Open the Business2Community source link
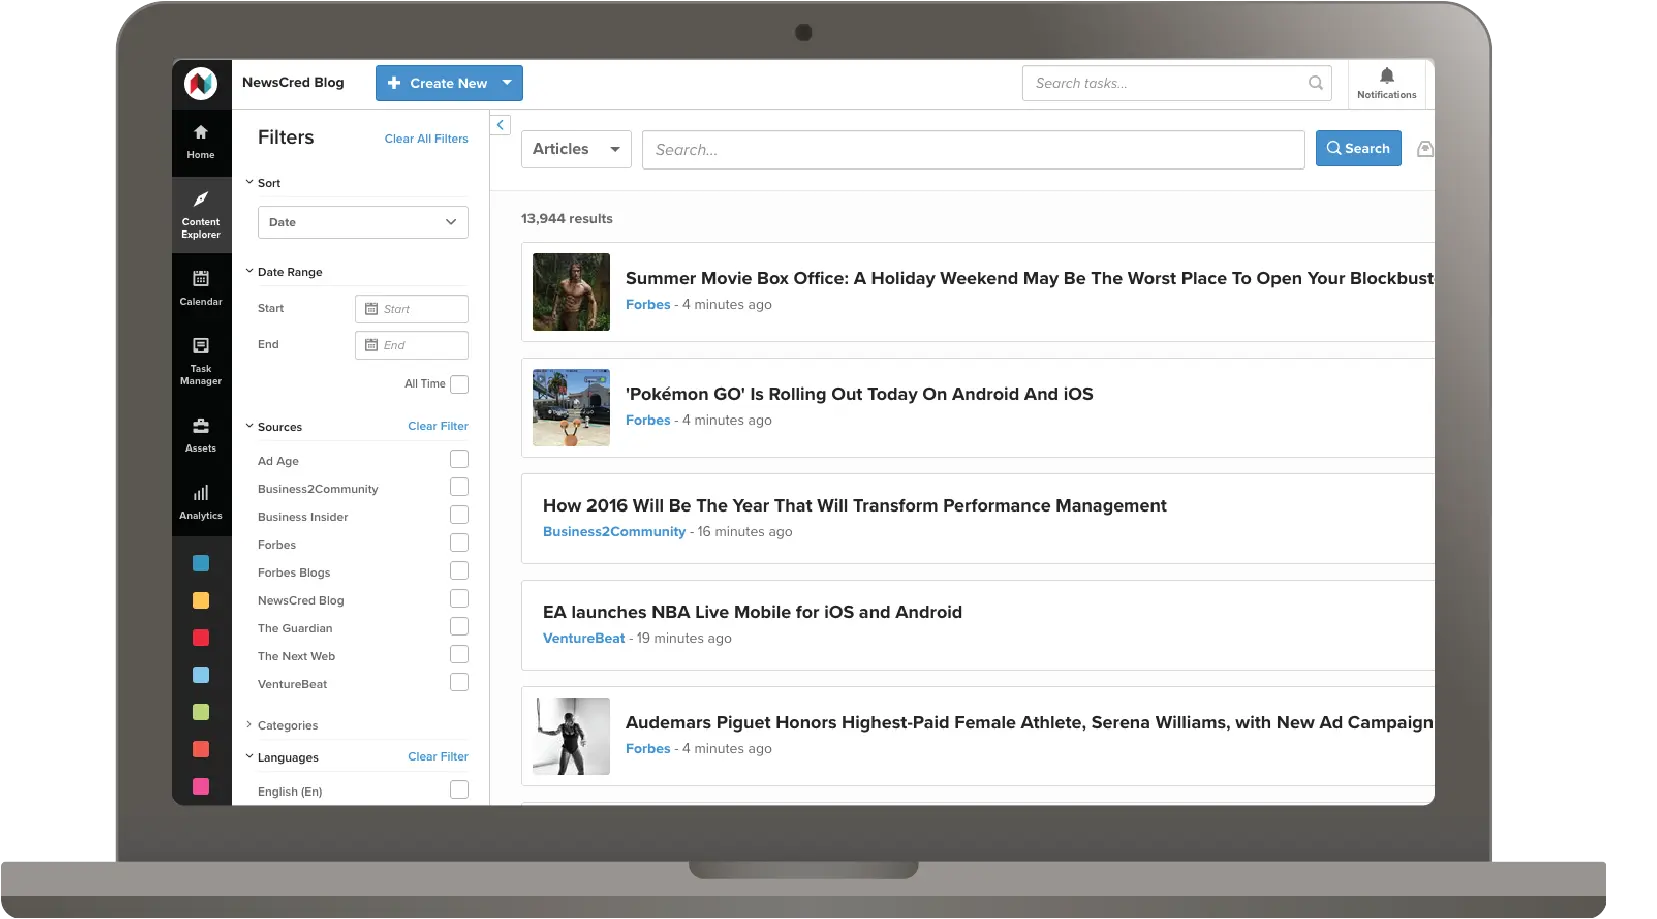The width and height of the screenshot is (1657, 919). pos(614,532)
